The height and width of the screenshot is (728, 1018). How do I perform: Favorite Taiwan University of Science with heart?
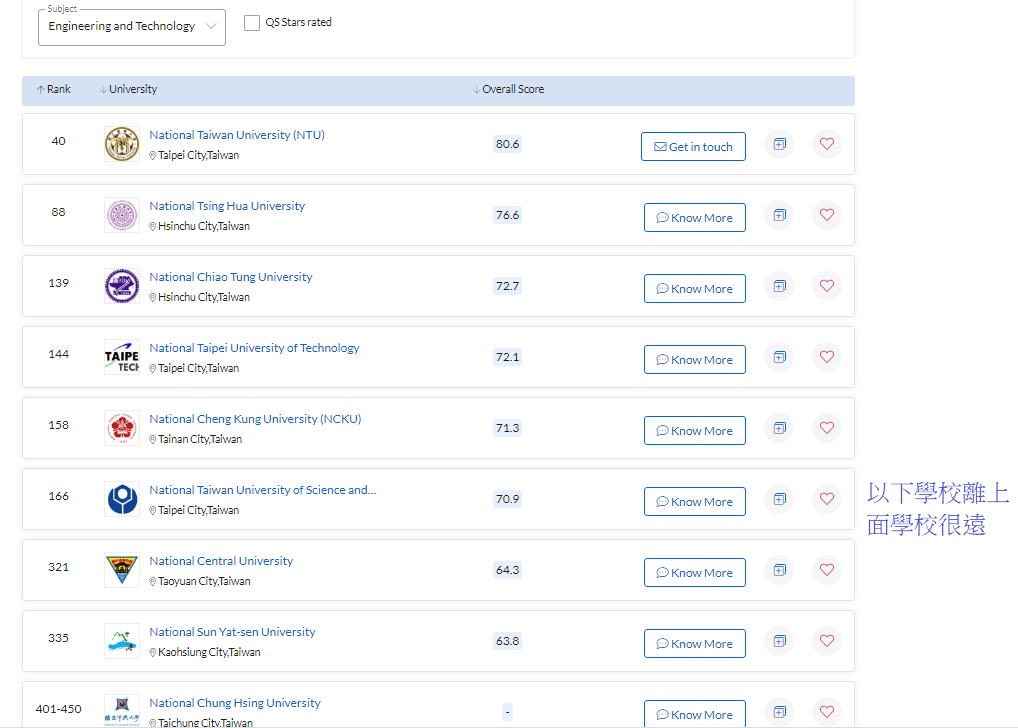pyautogui.click(x=826, y=499)
